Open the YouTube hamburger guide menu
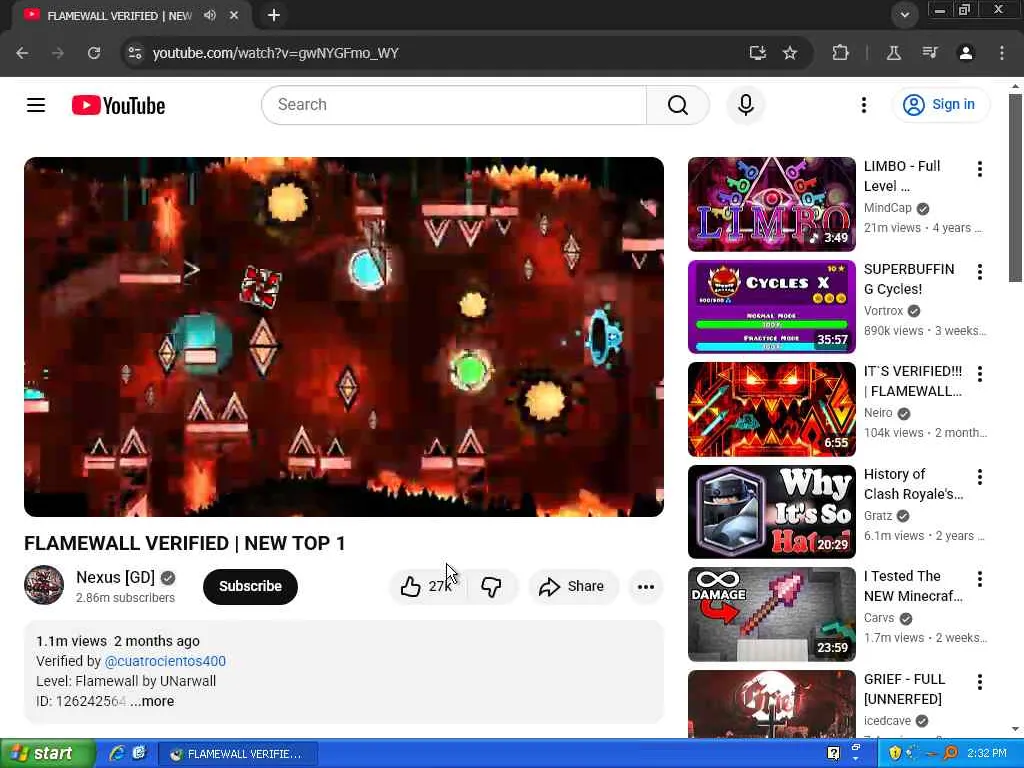Viewport: 1024px width, 768px height. [x=36, y=104]
